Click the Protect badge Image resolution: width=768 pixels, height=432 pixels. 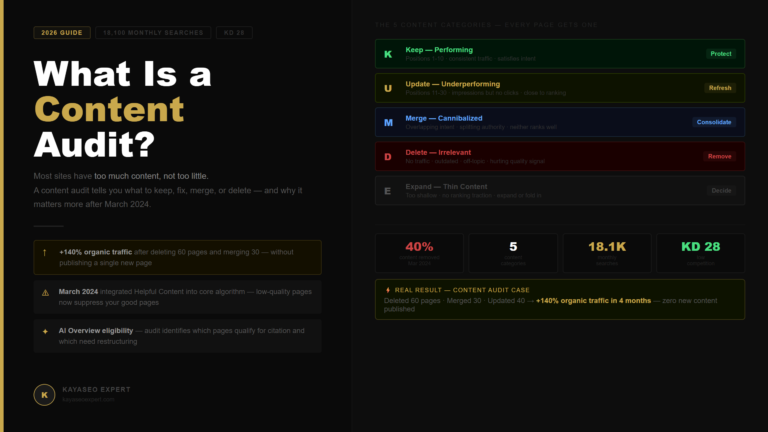click(x=720, y=54)
